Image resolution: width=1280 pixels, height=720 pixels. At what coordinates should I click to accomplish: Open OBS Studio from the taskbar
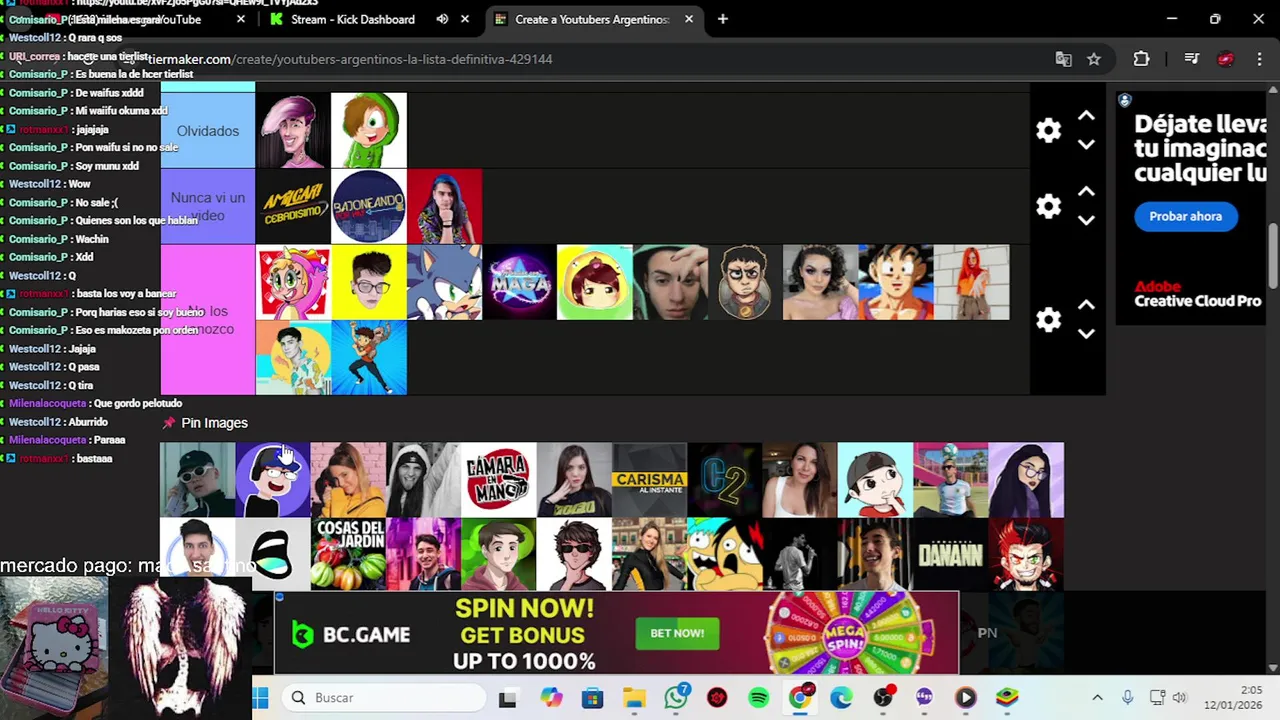tap(882, 698)
